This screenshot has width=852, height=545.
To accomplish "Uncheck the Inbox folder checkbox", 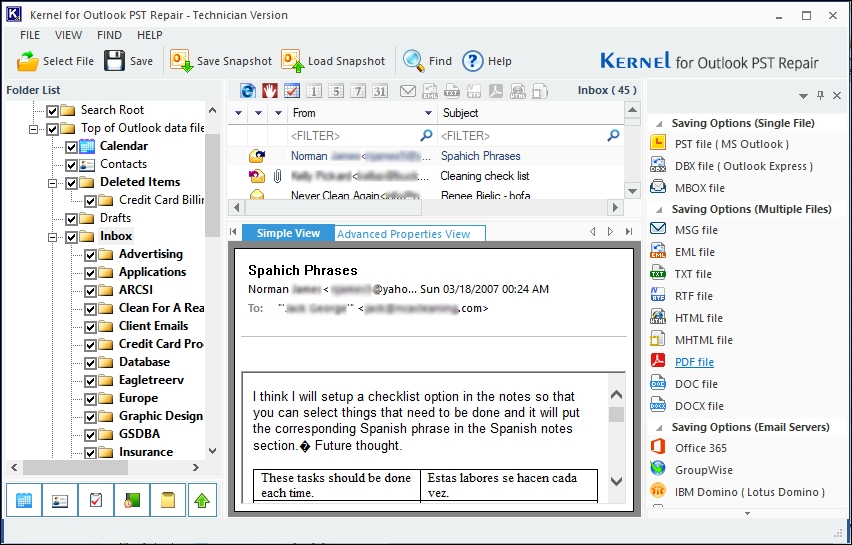I will coord(71,237).
